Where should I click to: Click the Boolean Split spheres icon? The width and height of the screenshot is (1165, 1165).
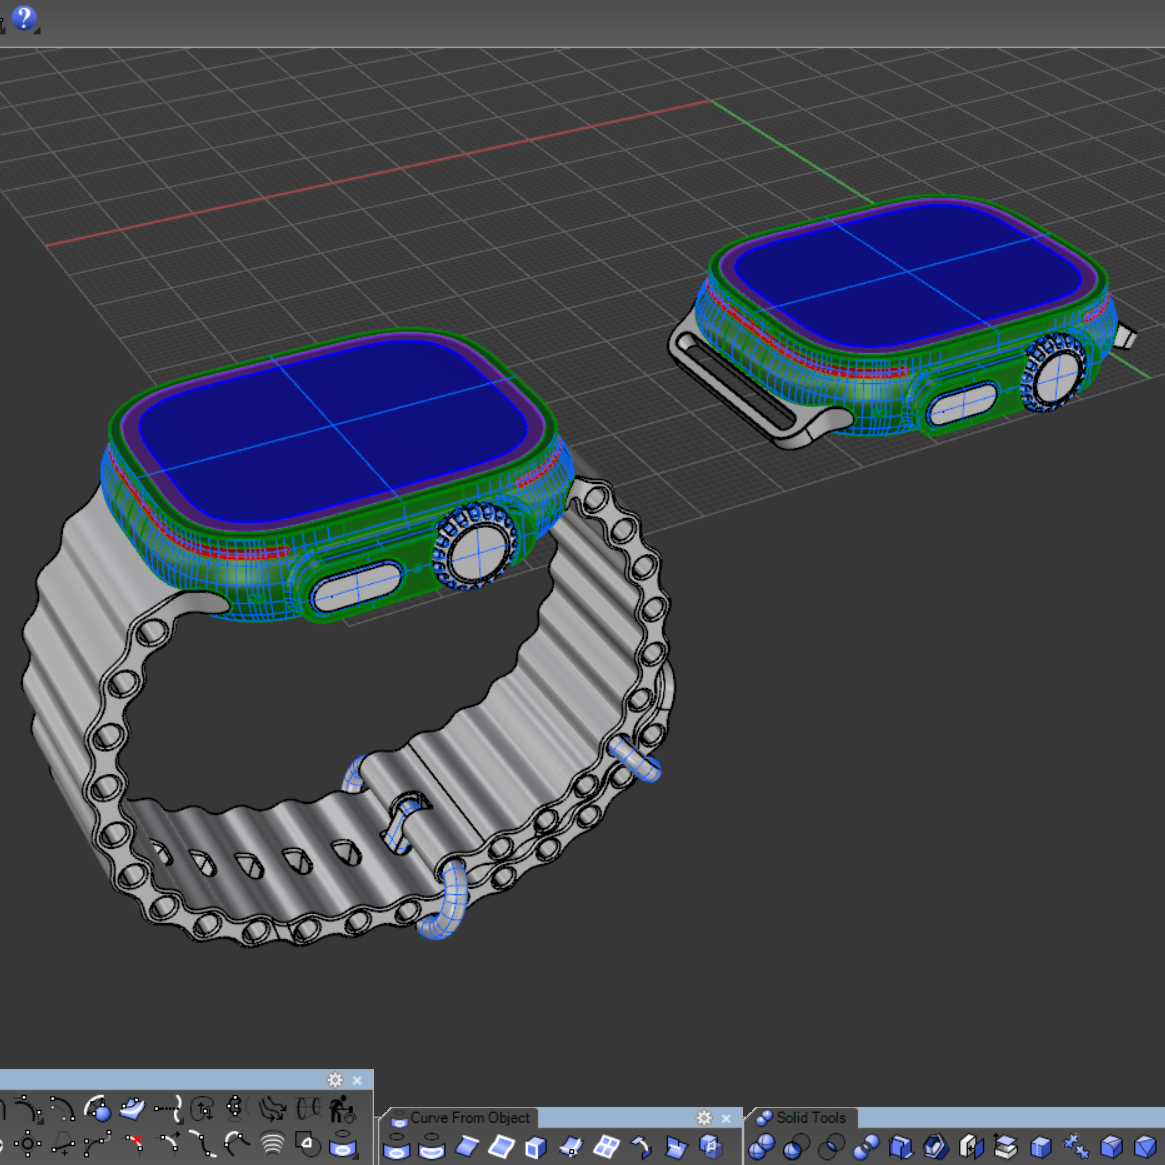pos(866,1146)
